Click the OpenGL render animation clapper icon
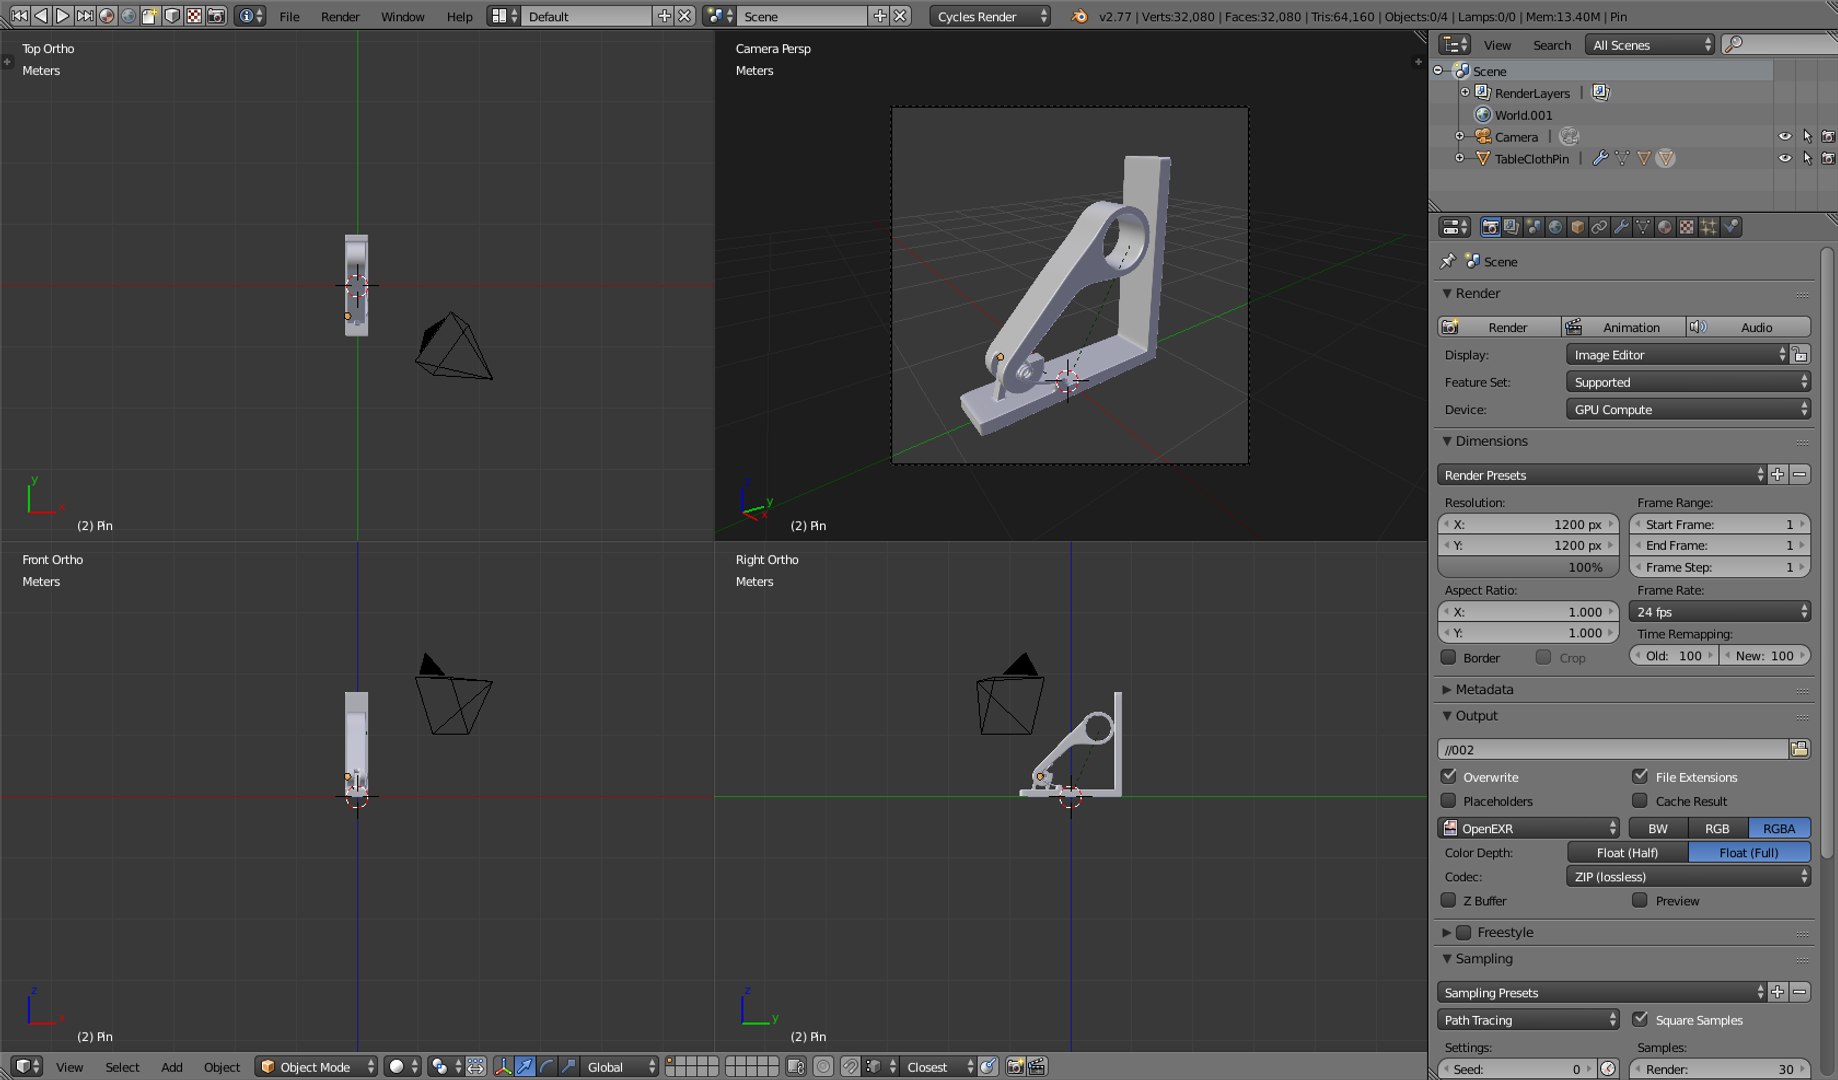Viewport: 1838px width, 1080px height. point(1037,1067)
